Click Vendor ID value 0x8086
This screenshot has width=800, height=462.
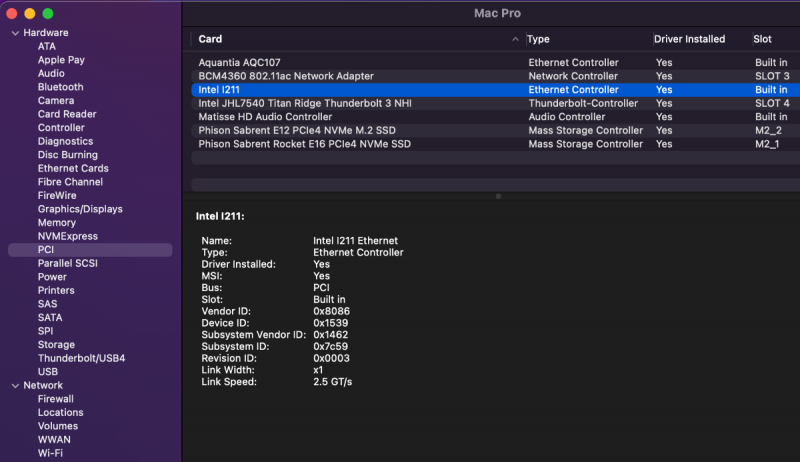click(332, 311)
